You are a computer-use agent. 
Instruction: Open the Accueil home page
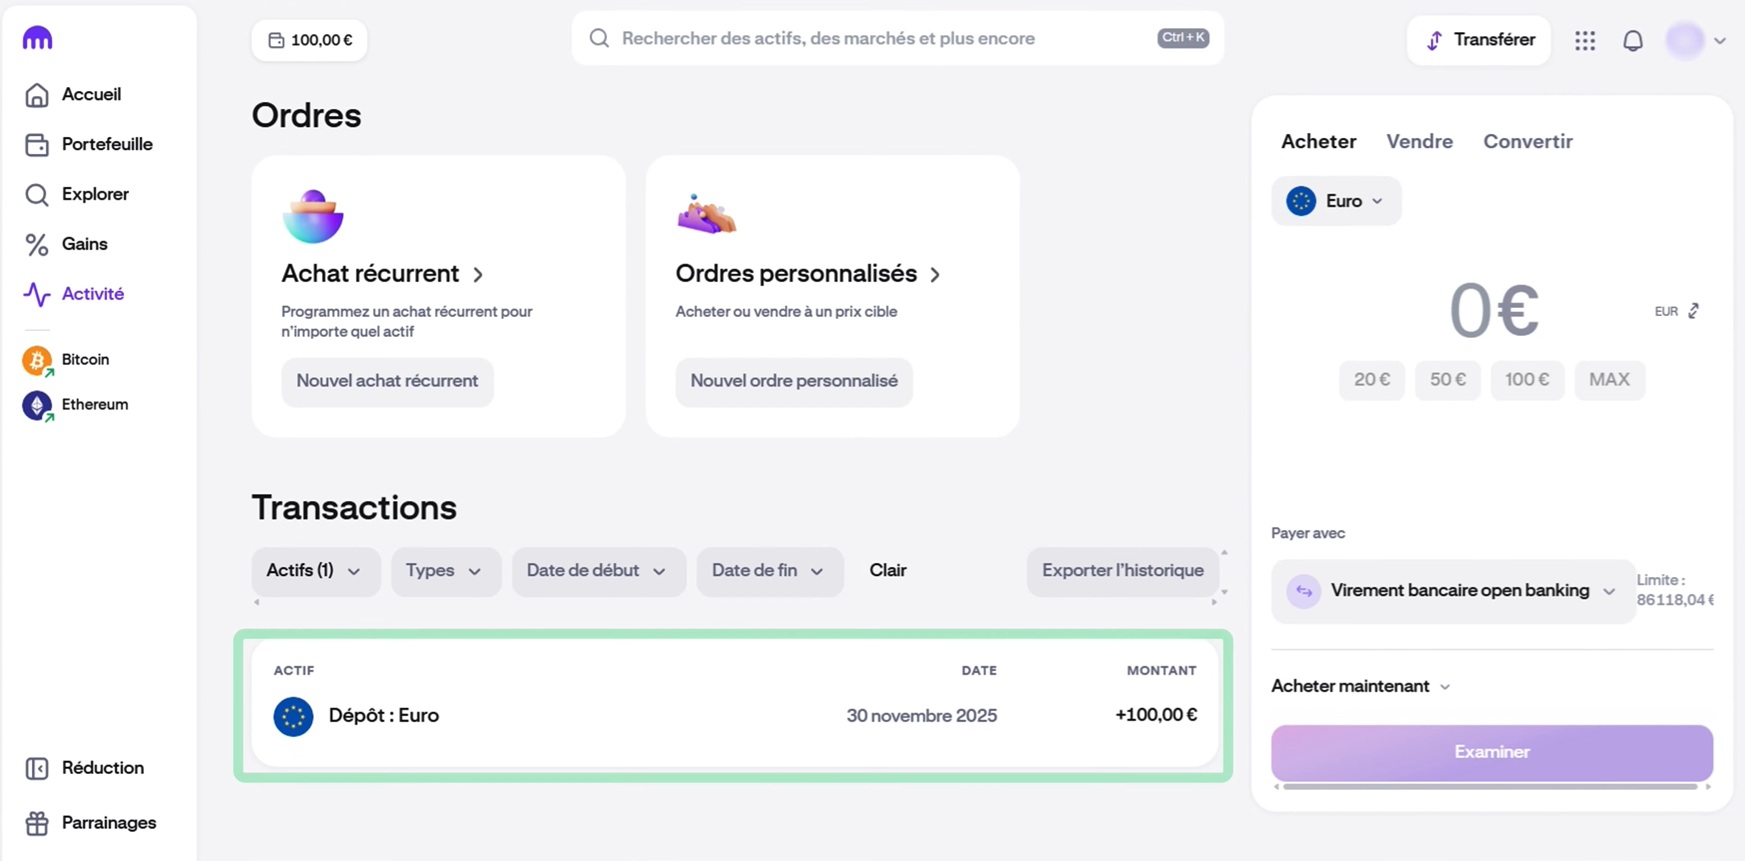(x=73, y=94)
